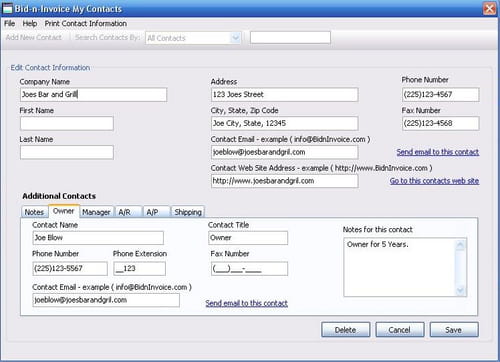The width and height of the screenshot is (500, 362).
Task: Click the Last Name field
Action: (x=67, y=152)
